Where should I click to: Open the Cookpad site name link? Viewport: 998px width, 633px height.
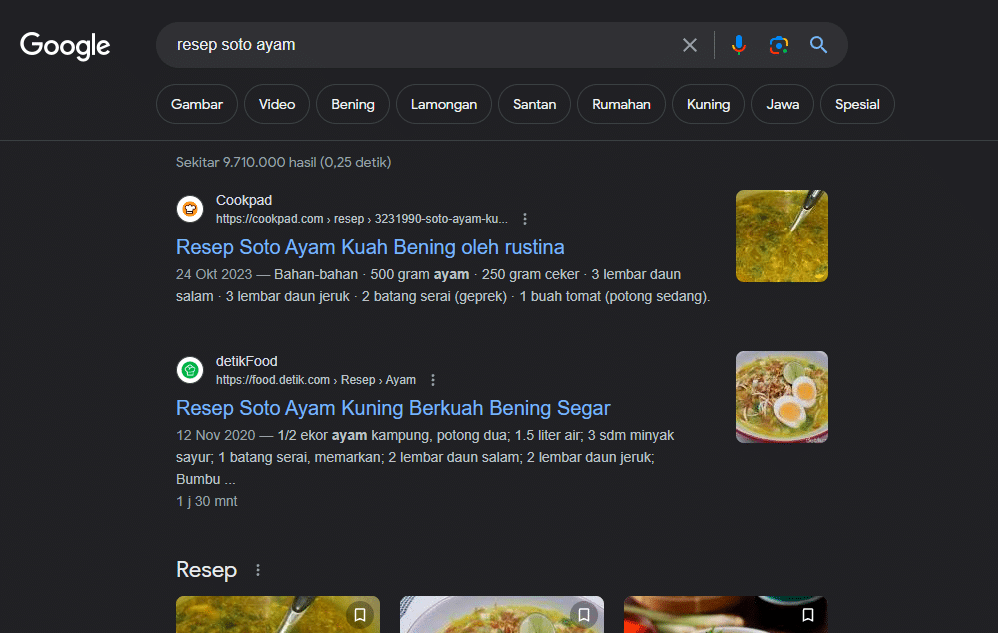coord(244,200)
